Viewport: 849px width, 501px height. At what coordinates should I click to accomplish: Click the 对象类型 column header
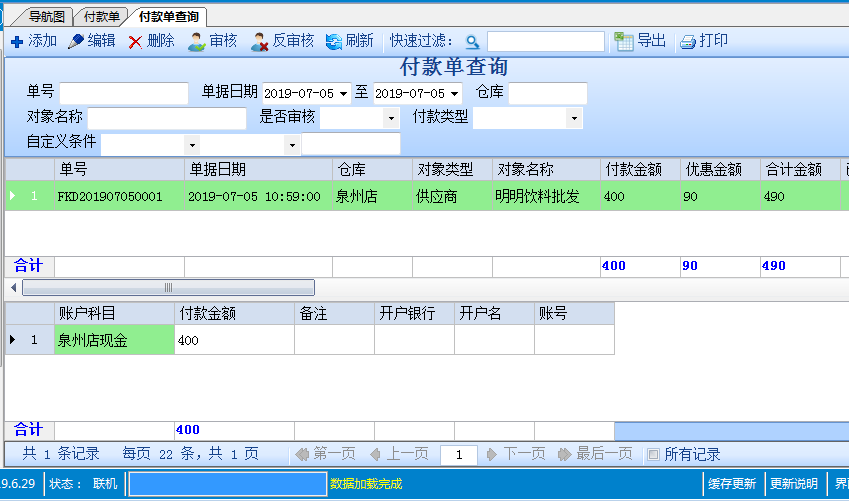coord(453,170)
